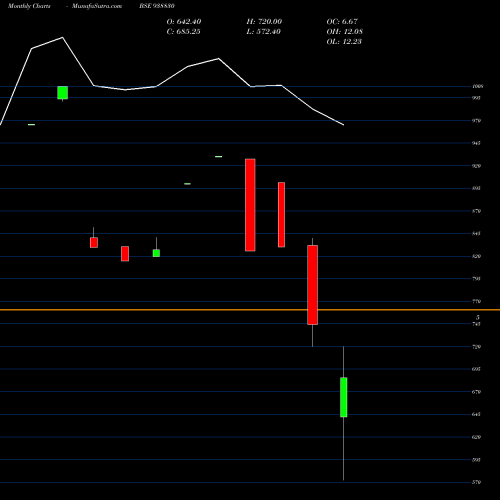Click the 995 price axis label

(477, 98)
